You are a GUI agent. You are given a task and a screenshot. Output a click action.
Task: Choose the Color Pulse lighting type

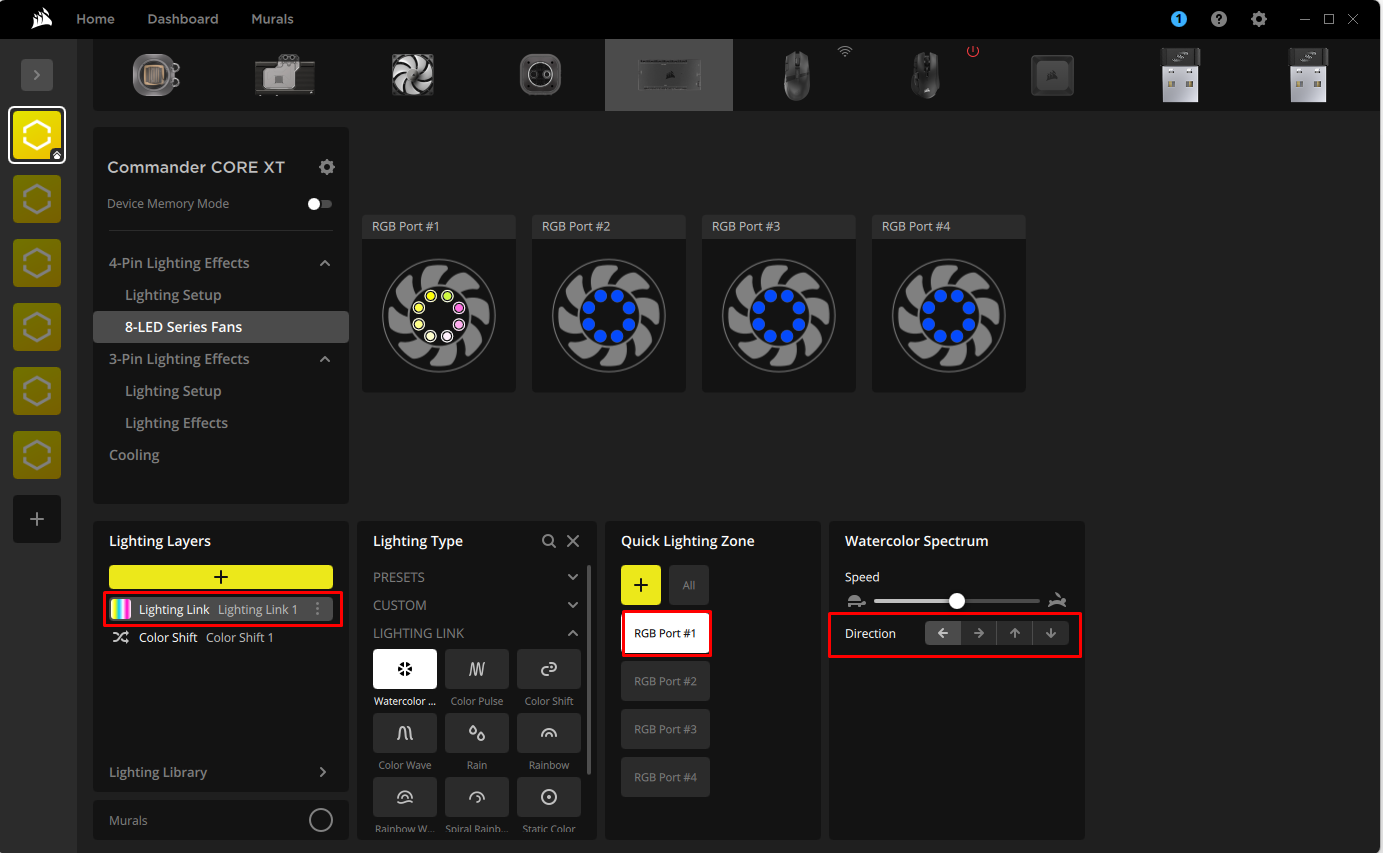pyautogui.click(x=477, y=669)
